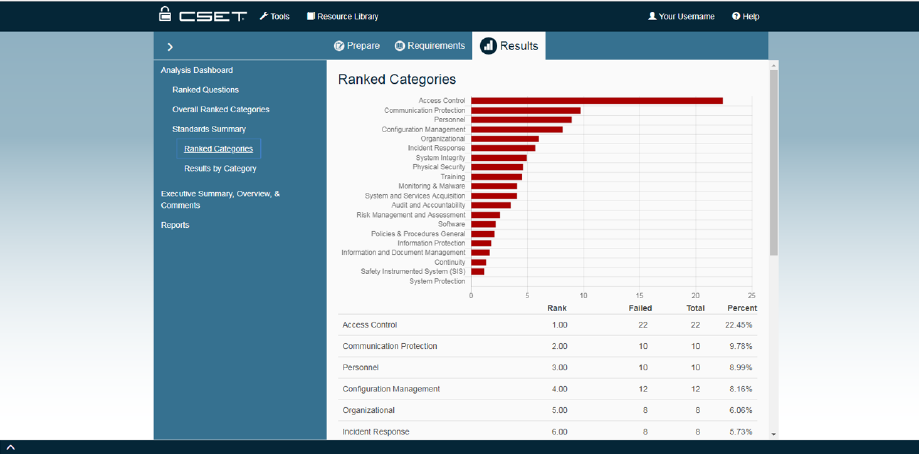Click the scrollbar up arrow

pos(774,65)
